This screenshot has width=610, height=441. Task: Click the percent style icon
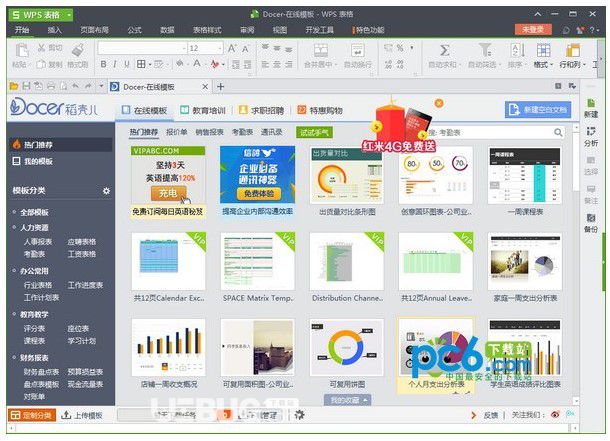[x=400, y=48]
